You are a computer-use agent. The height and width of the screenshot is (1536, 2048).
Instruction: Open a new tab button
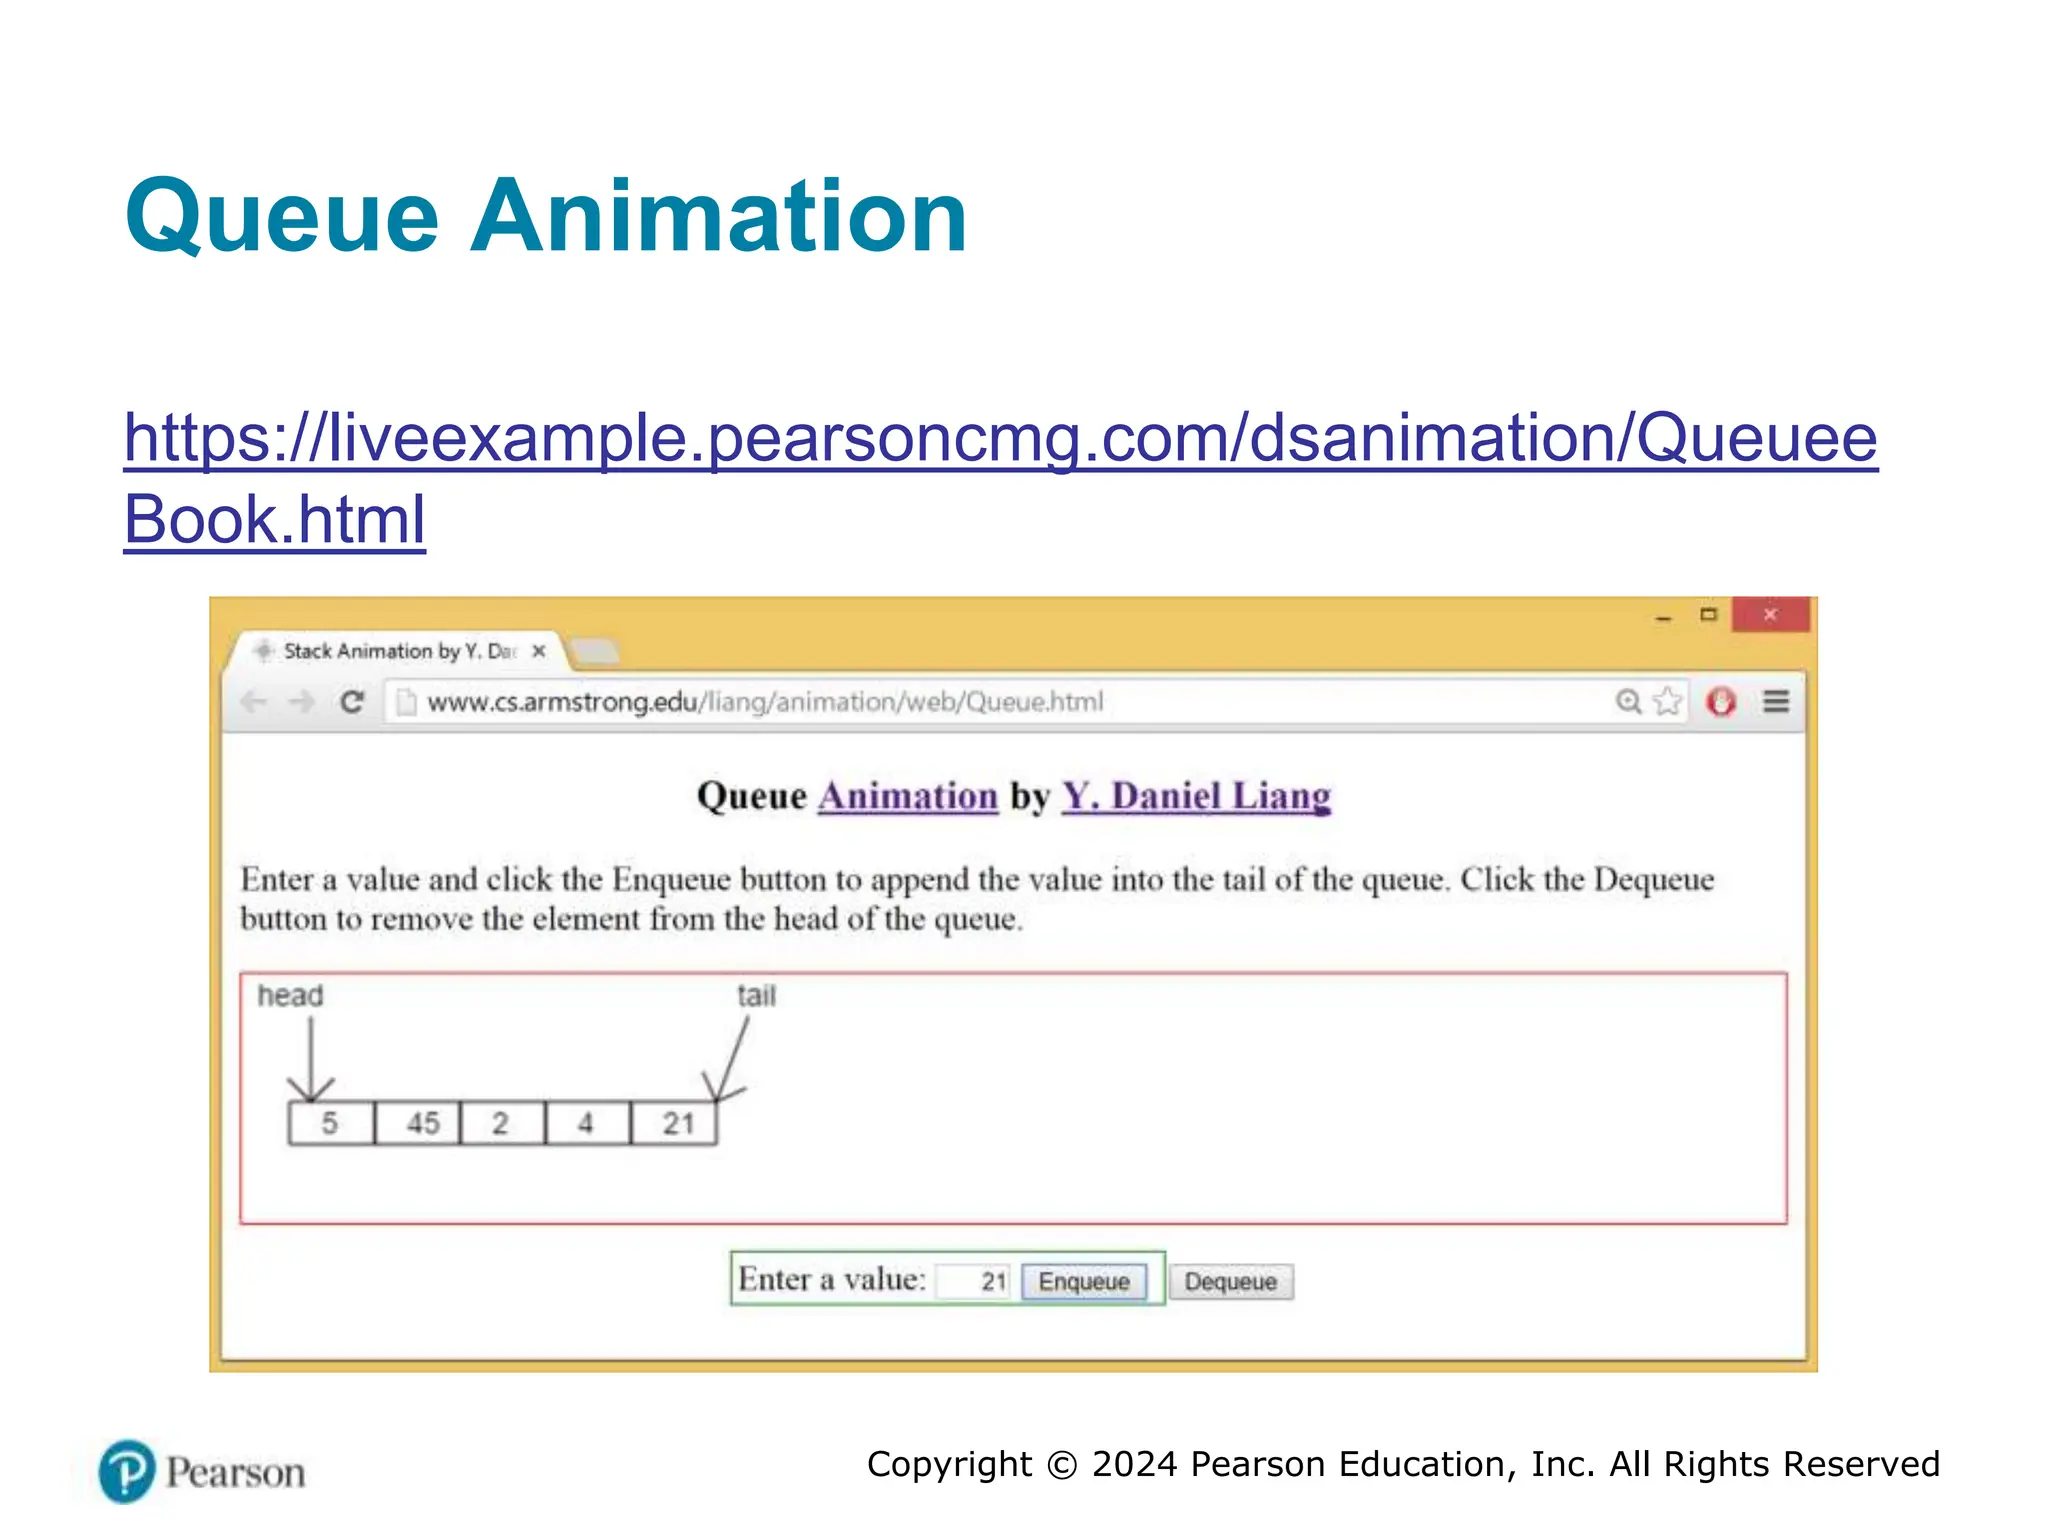point(597,652)
